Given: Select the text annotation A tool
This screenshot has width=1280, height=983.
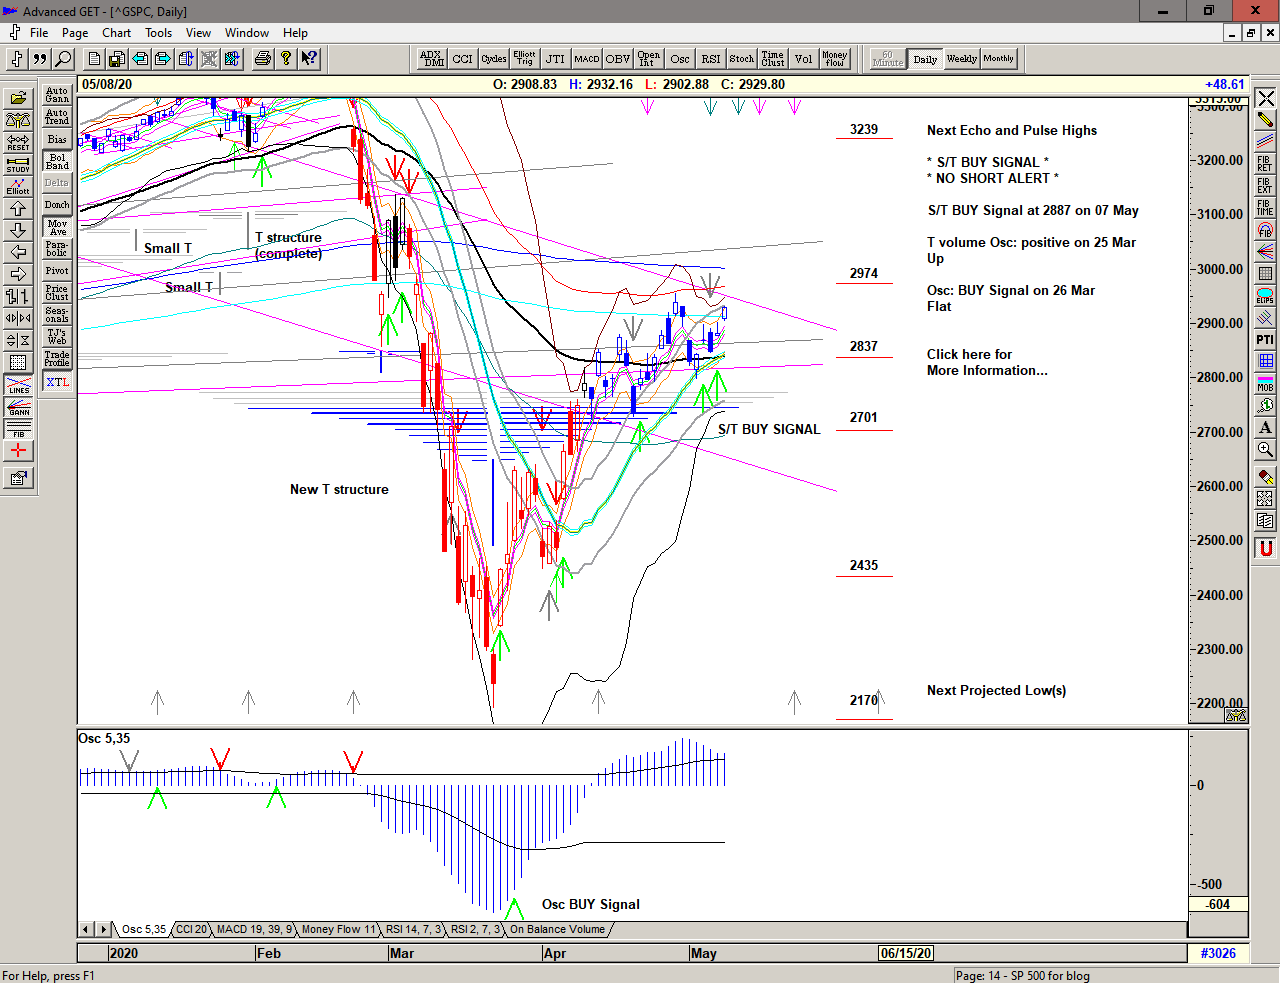Looking at the screenshot, I should coord(1265,428).
